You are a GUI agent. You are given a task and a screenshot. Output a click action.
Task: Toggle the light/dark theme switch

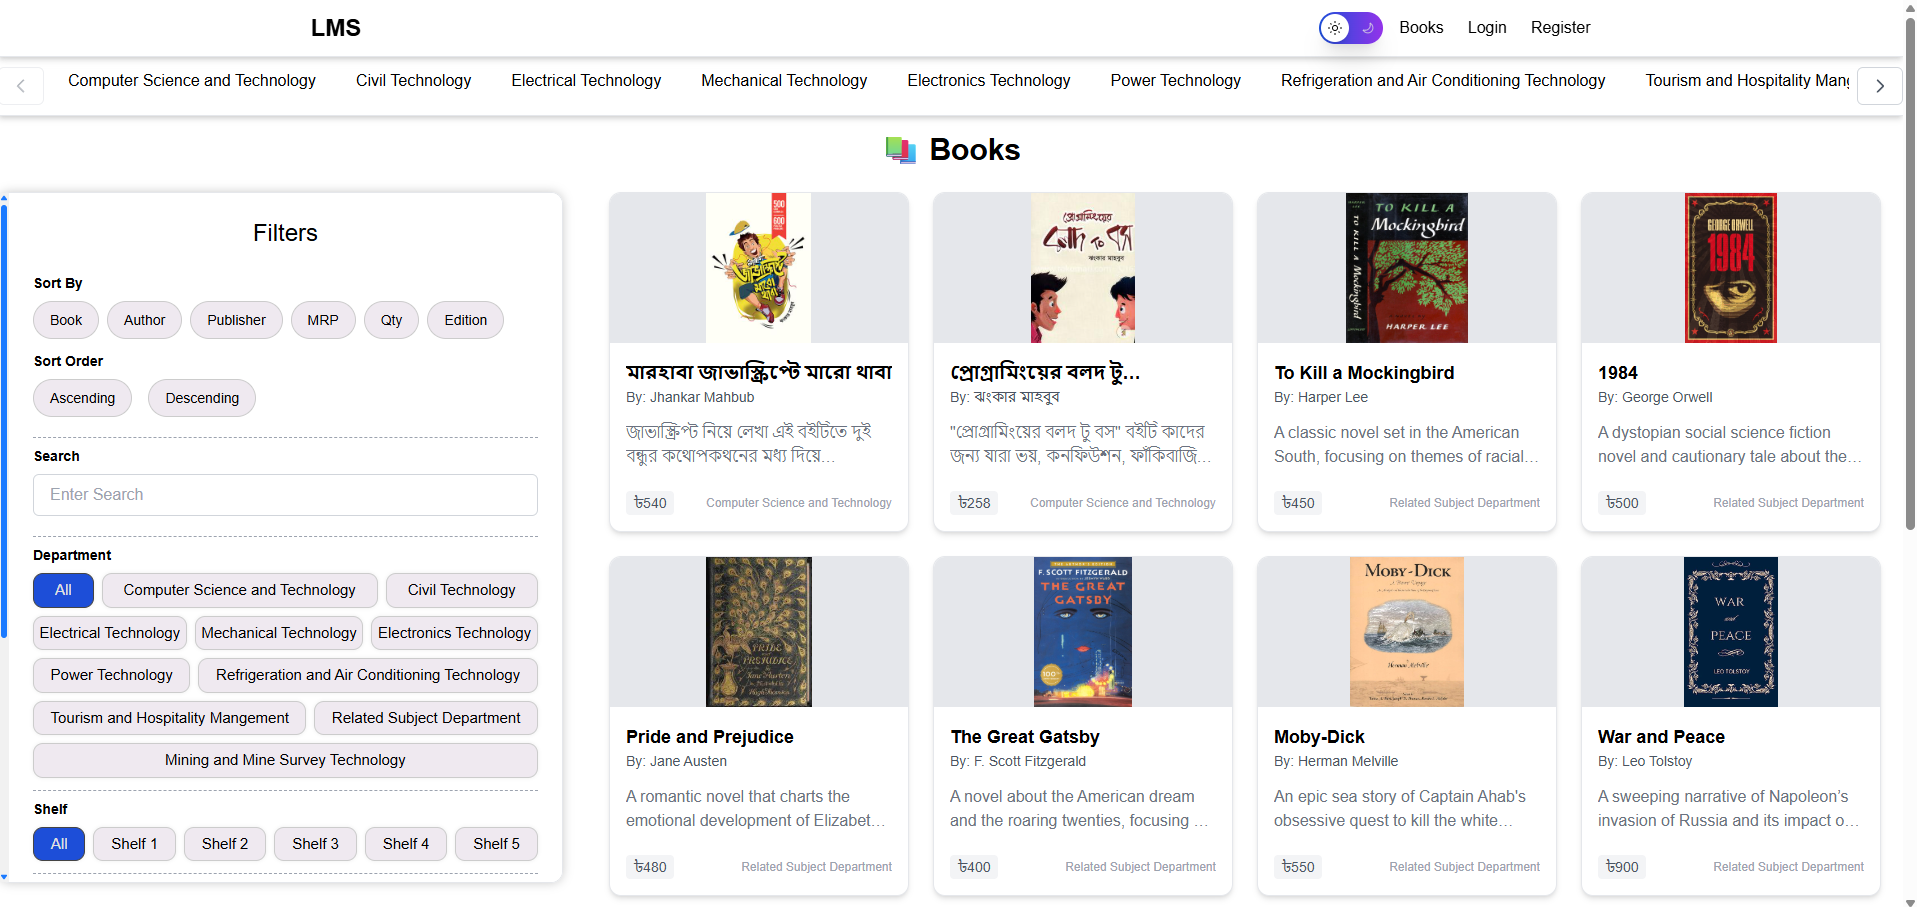(1350, 28)
